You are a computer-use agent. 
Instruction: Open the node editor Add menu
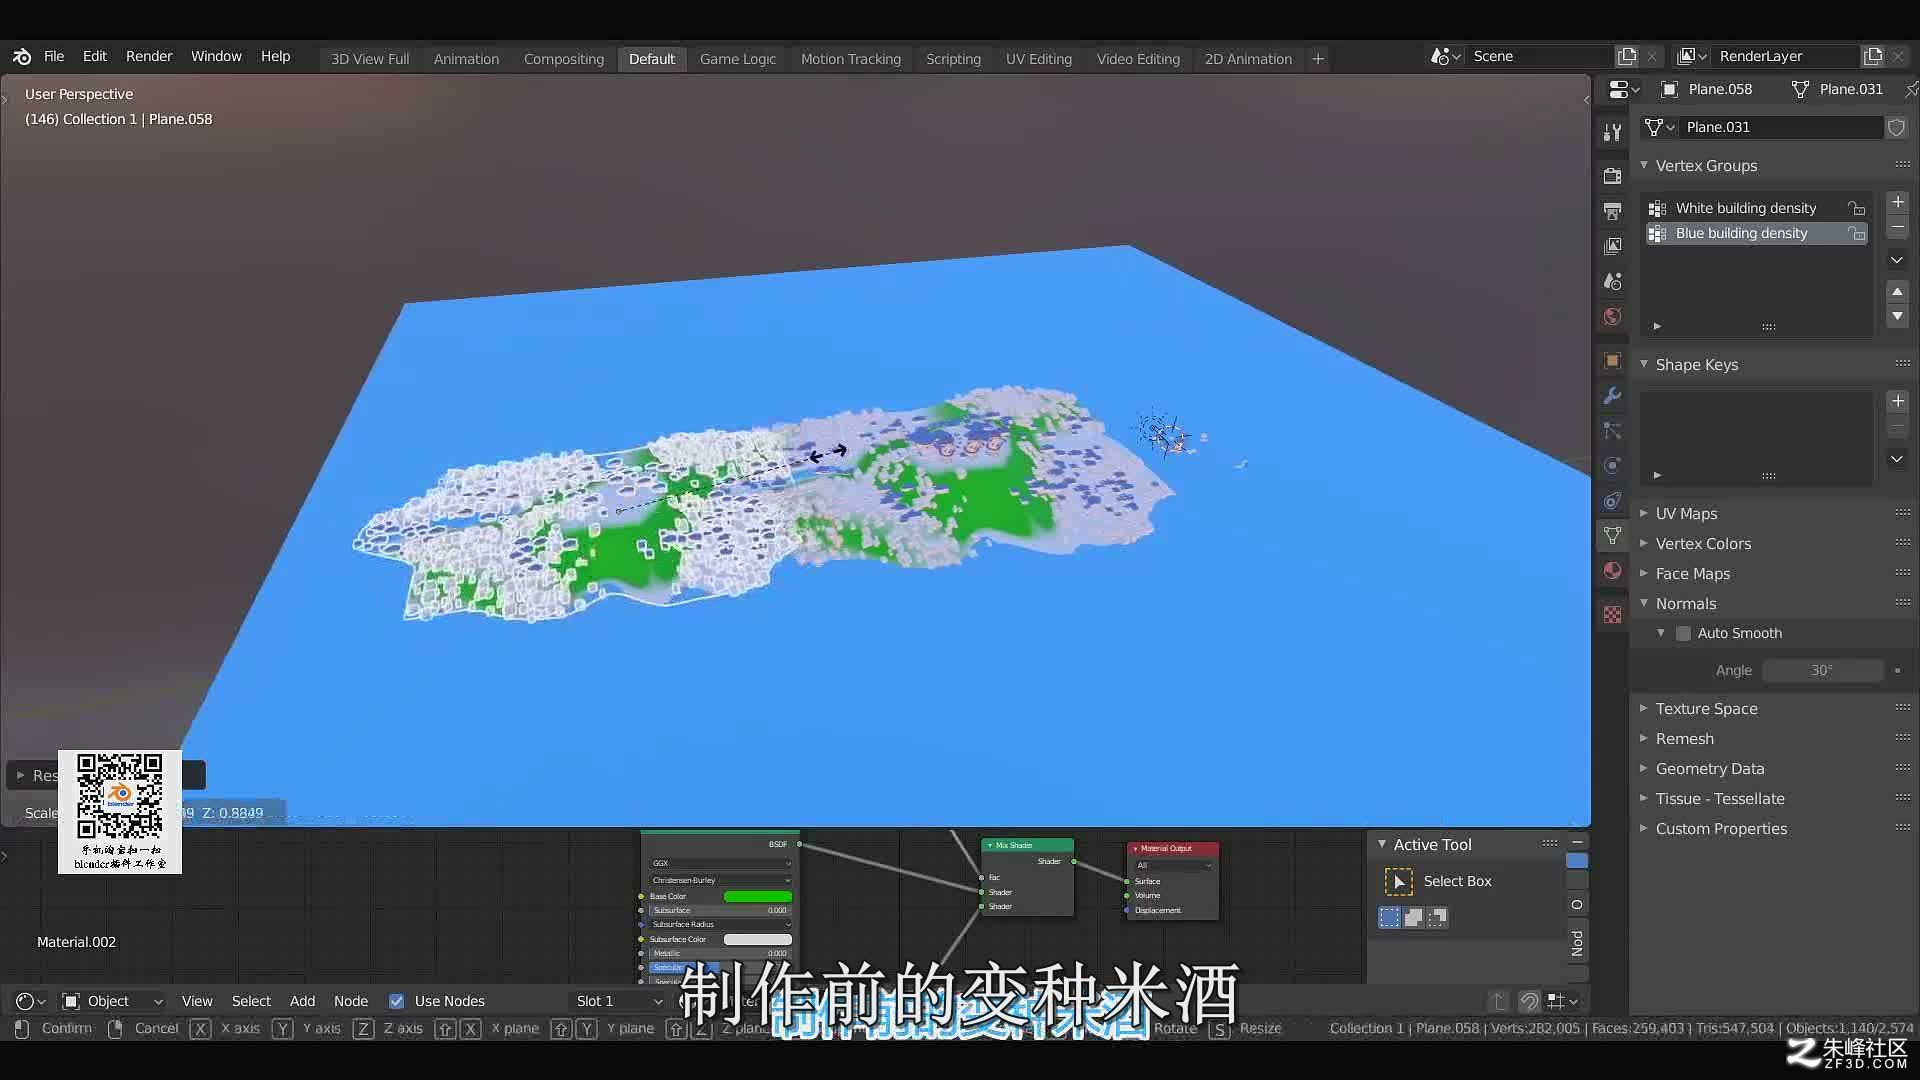(x=302, y=1001)
